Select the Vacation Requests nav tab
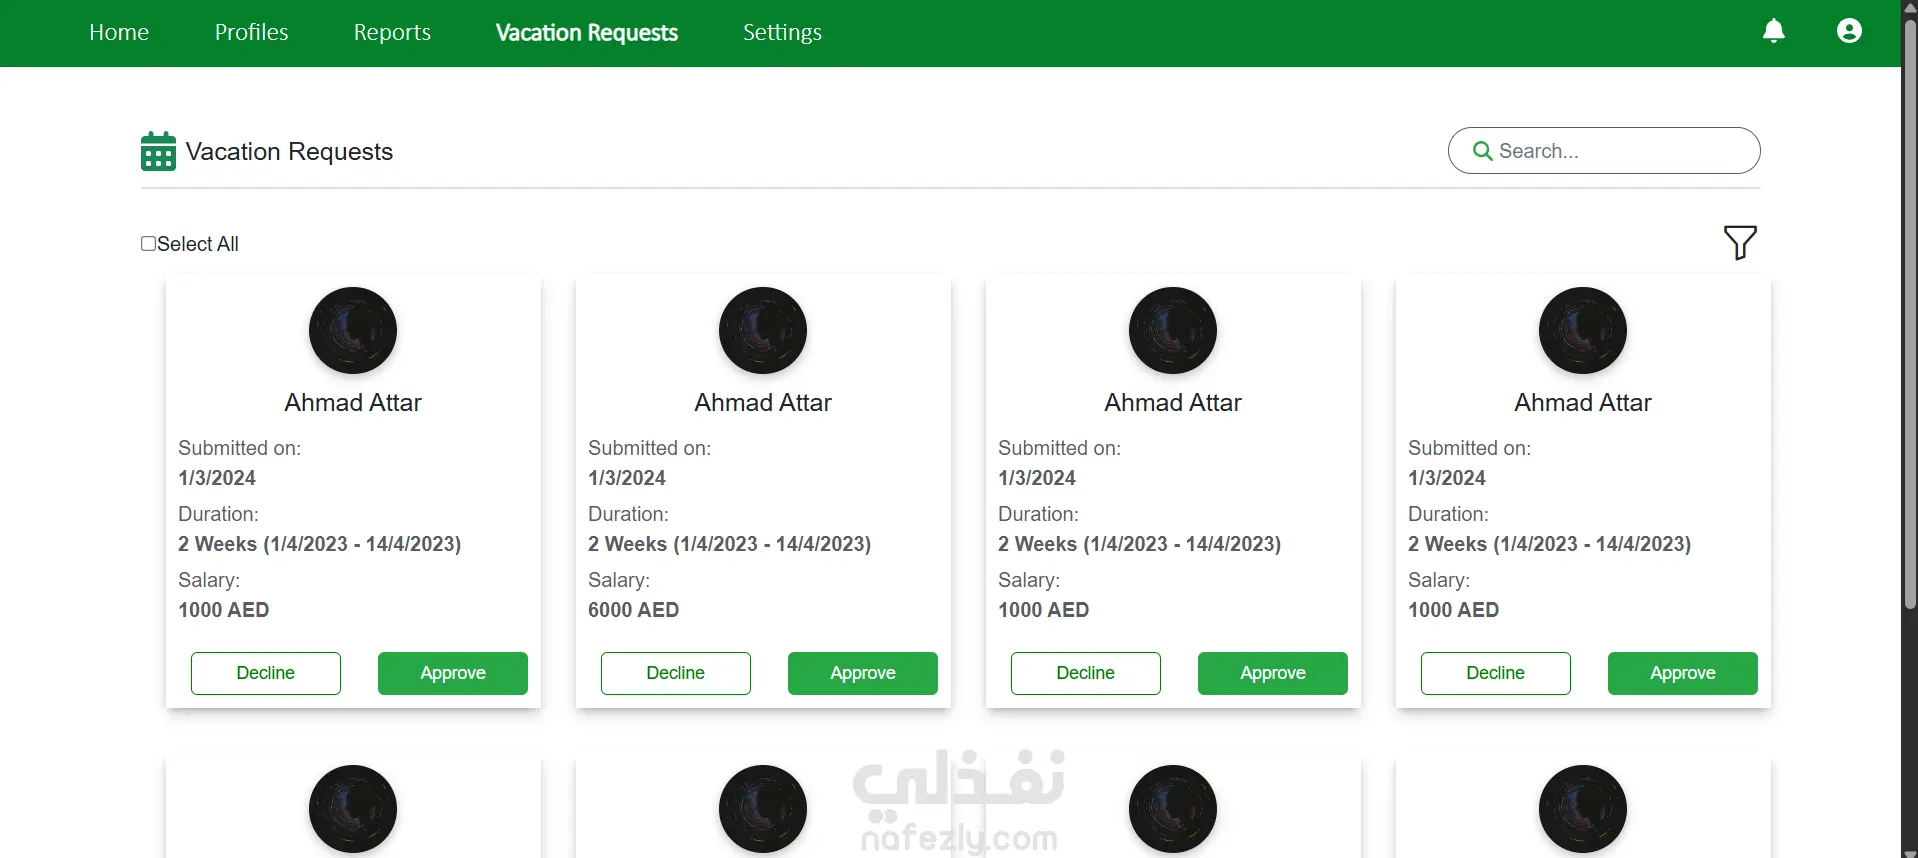 (587, 32)
